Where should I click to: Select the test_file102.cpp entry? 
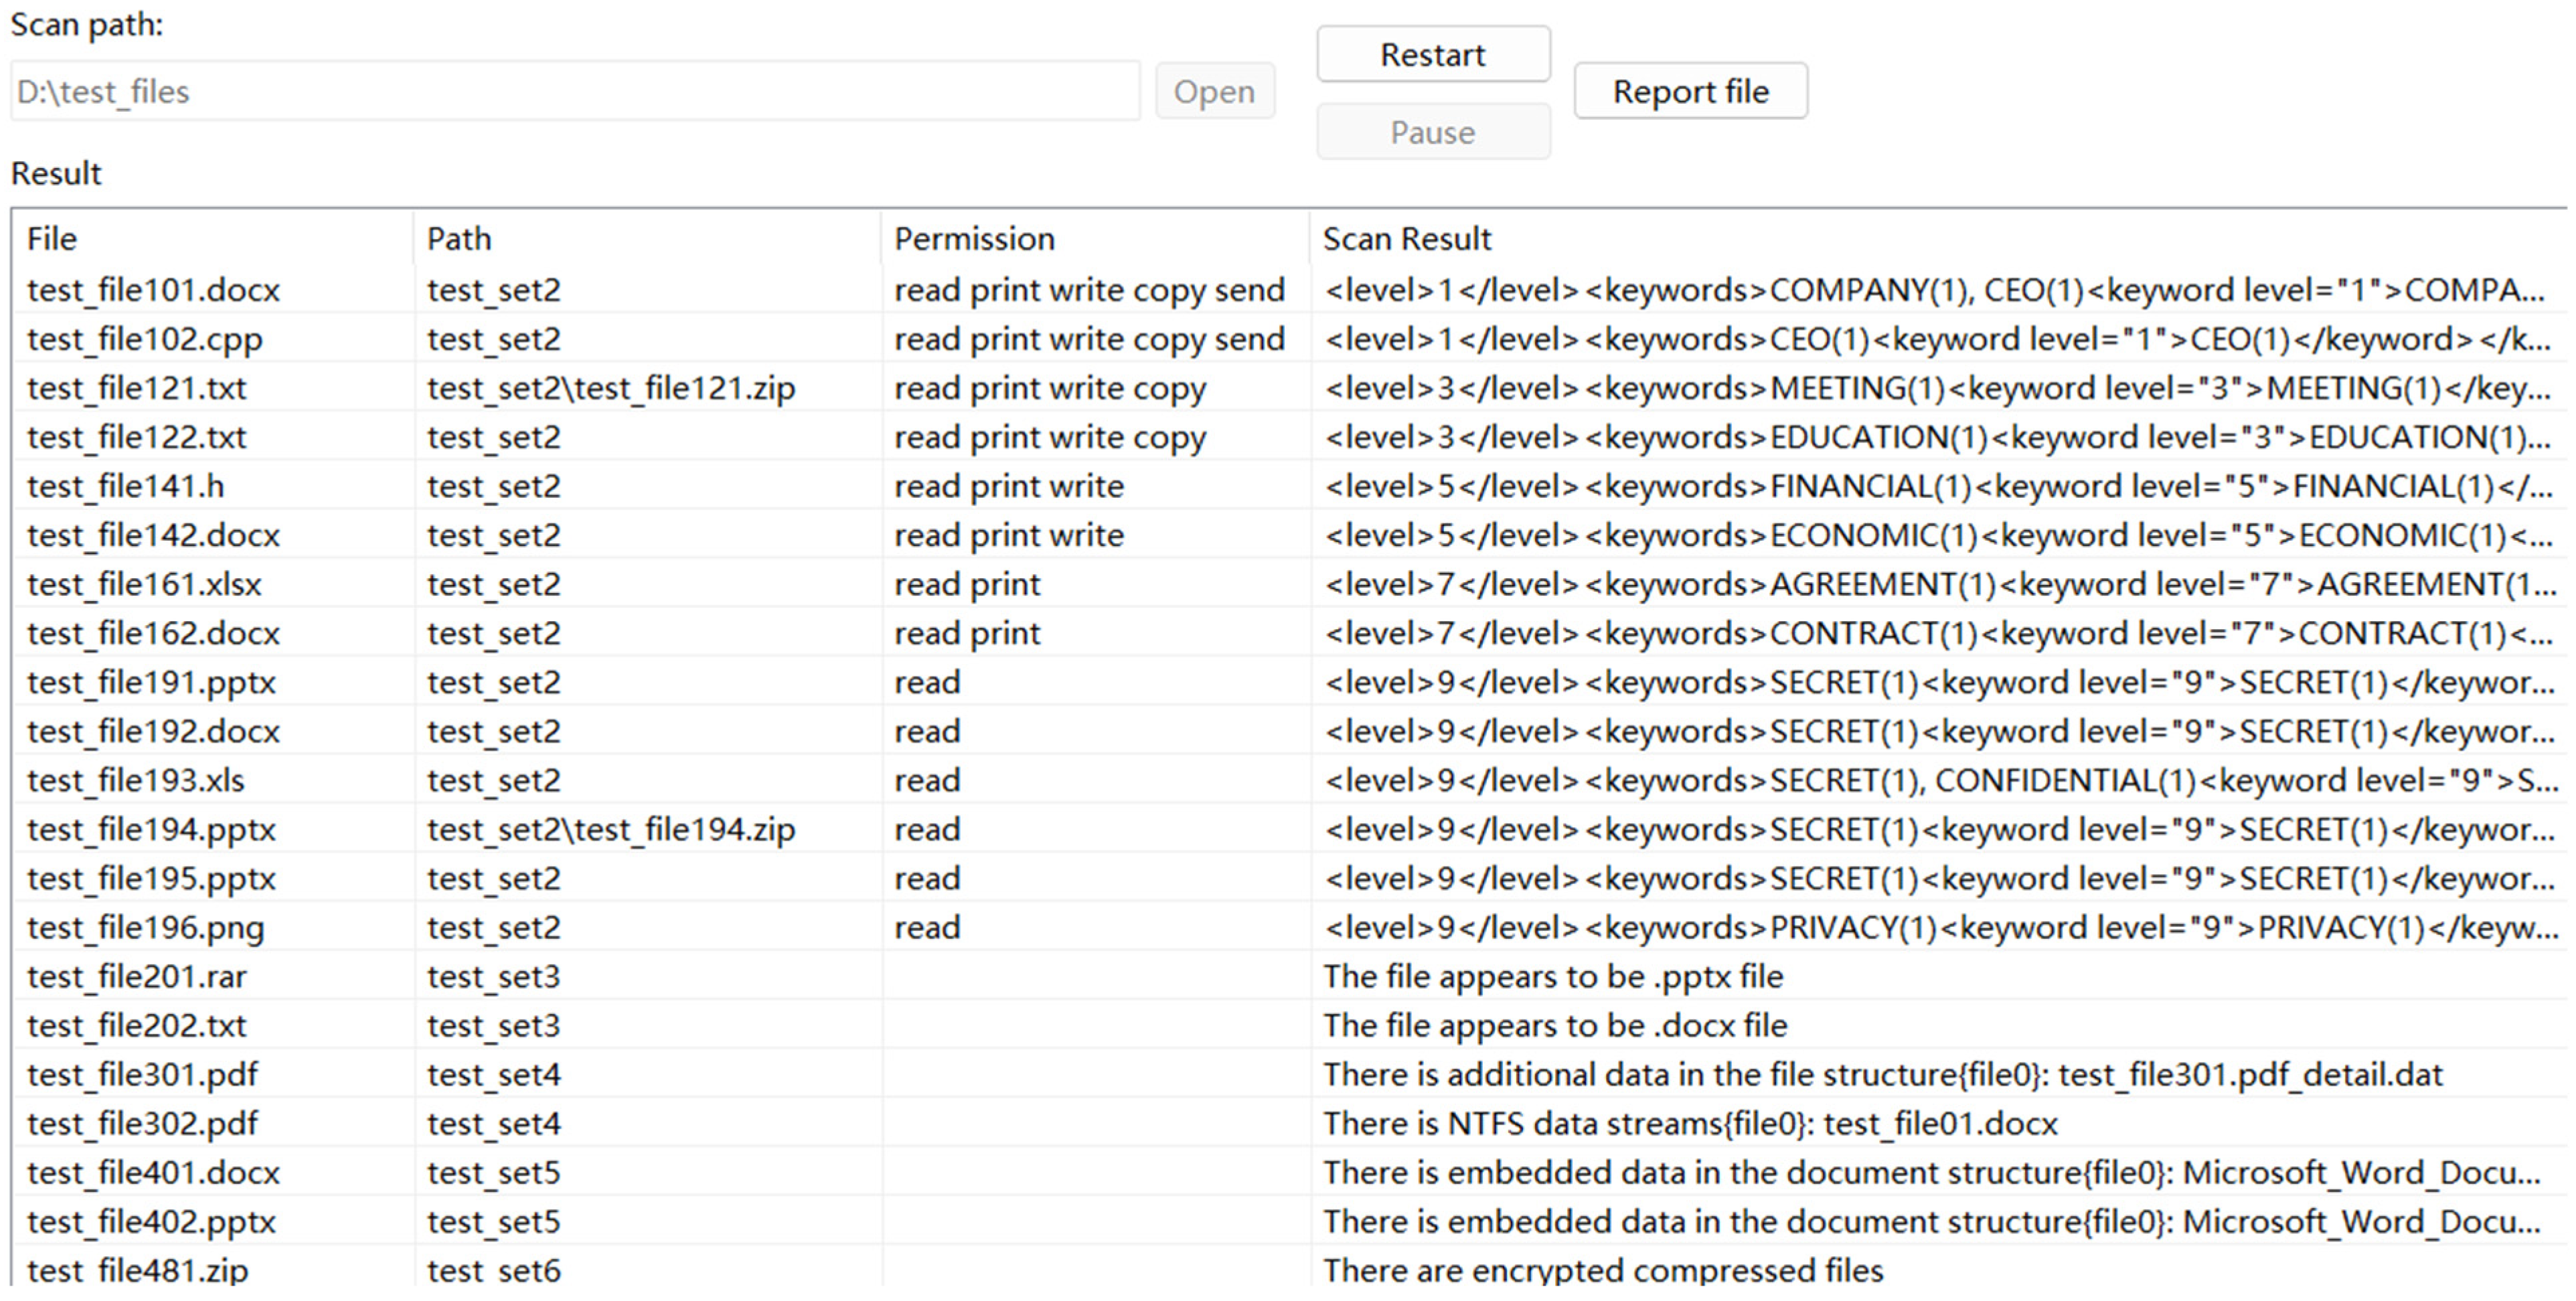click(144, 339)
